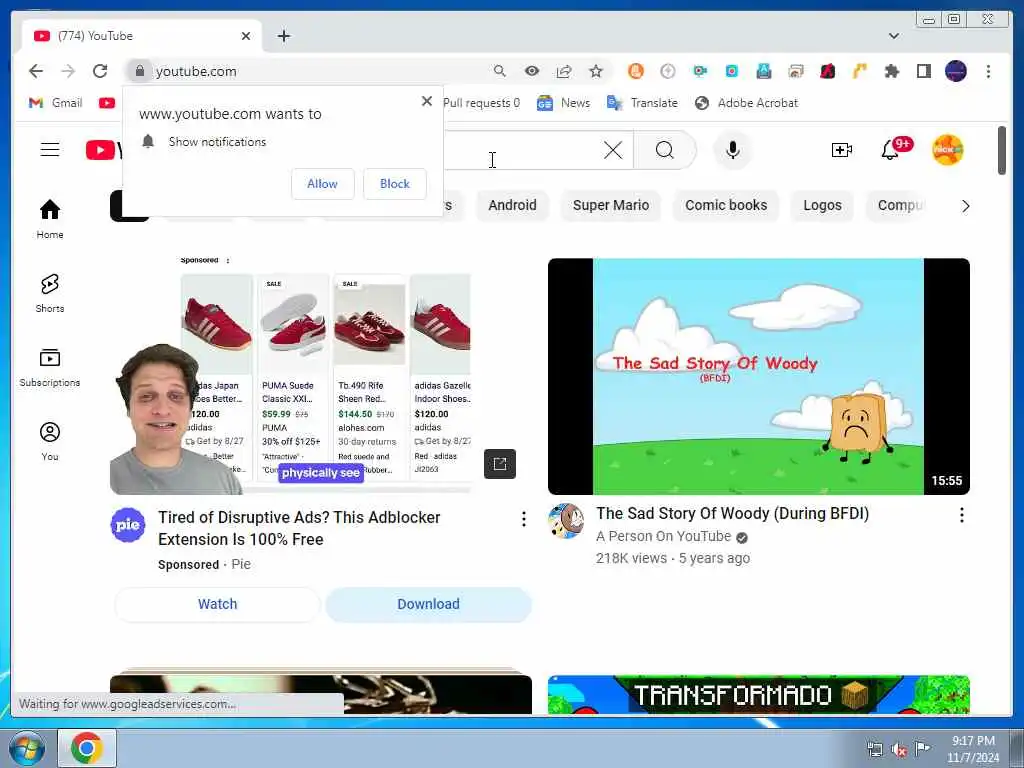Open the You section in sidebar
Screen dimensions: 1024x768
[x=50, y=441]
